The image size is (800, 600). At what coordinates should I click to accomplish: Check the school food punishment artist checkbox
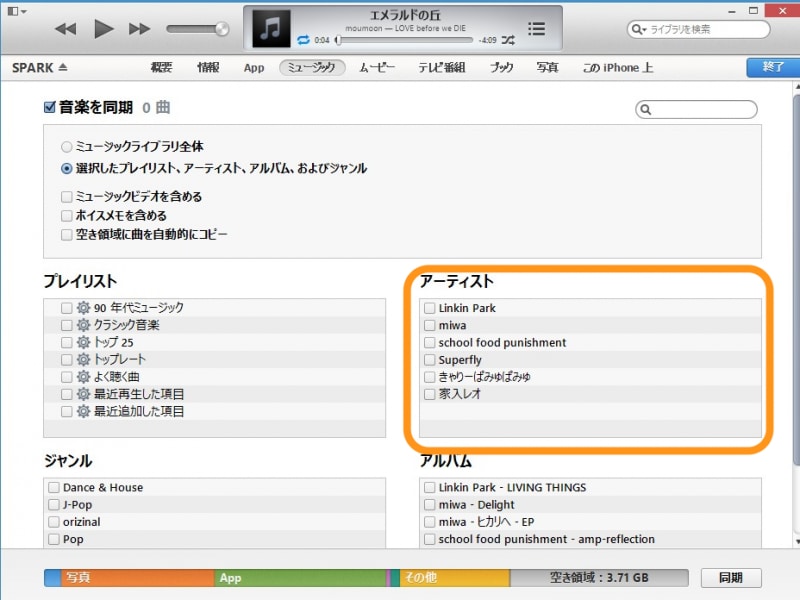430,343
